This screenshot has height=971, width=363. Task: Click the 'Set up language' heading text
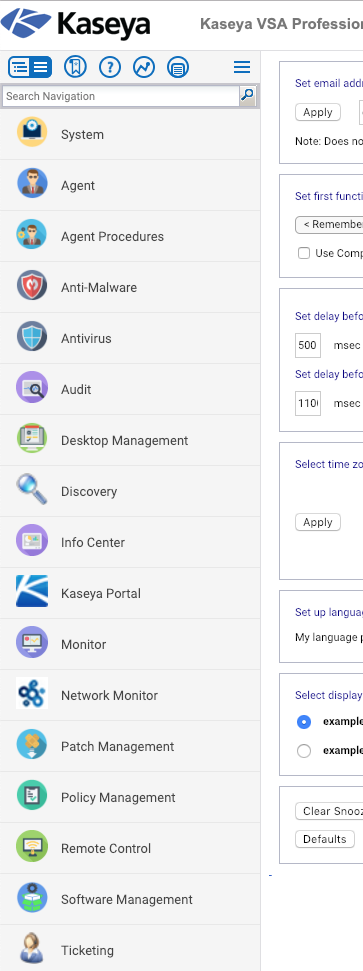329,612
